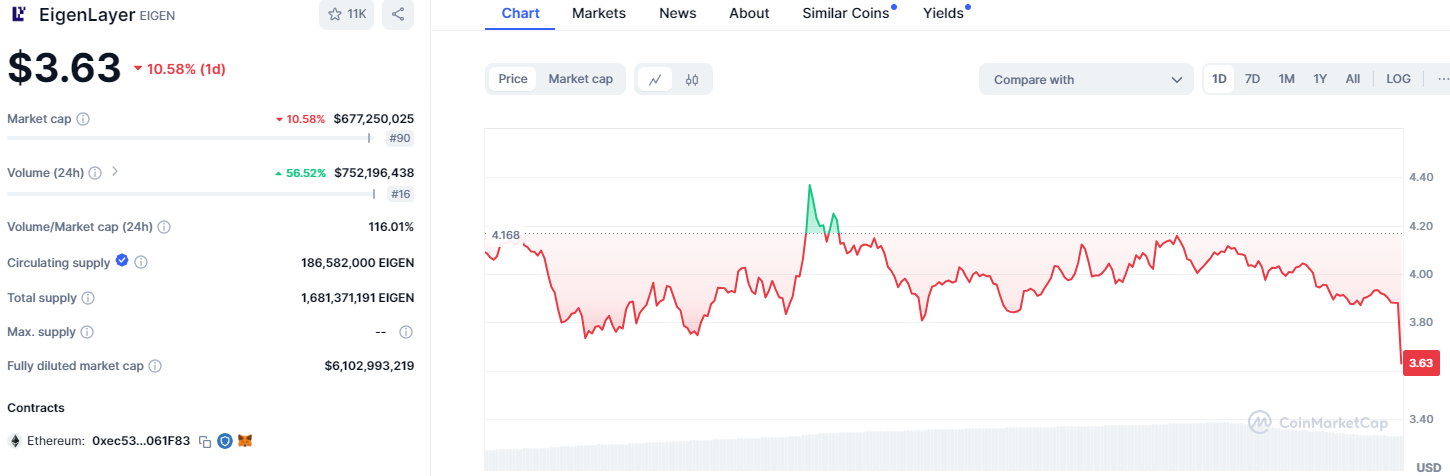Switch to the Markets tab
This screenshot has width=1450, height=476.
click(x=599, y=14)
